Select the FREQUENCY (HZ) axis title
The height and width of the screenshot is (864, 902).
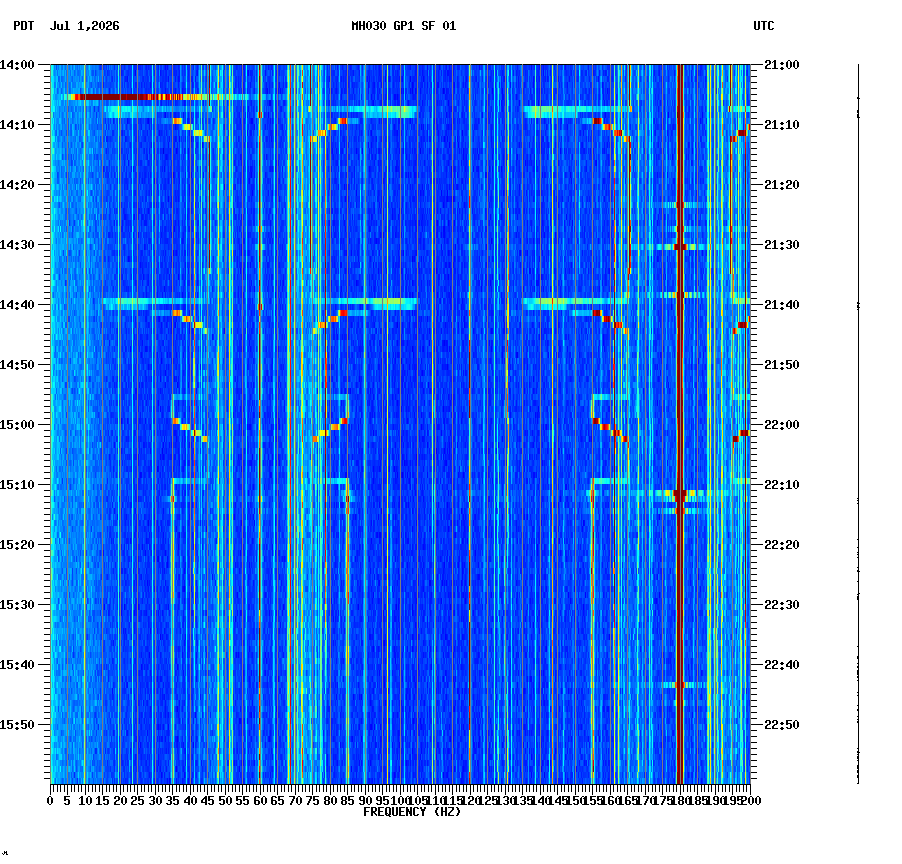click(x=412, y=812)
